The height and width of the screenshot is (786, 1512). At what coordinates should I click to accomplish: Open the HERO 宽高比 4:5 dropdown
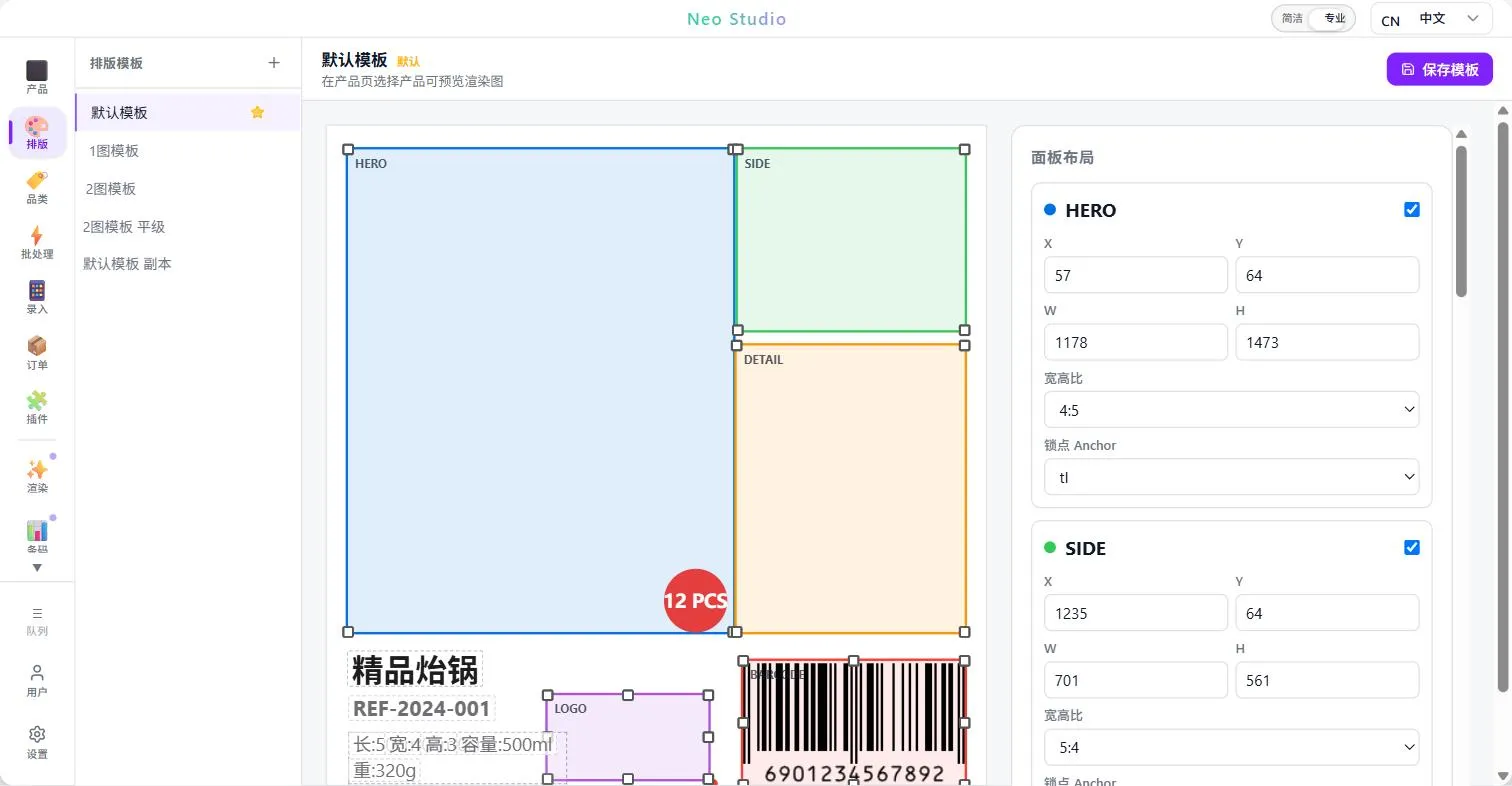click(1231, 409)
